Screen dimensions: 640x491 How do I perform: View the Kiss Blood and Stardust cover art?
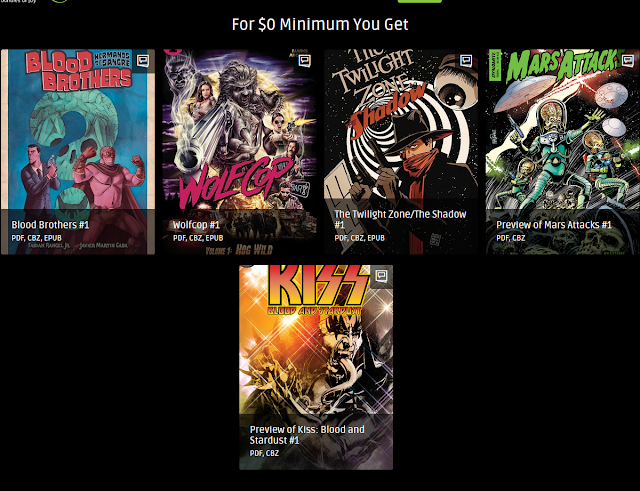click(x=316, y=367)
